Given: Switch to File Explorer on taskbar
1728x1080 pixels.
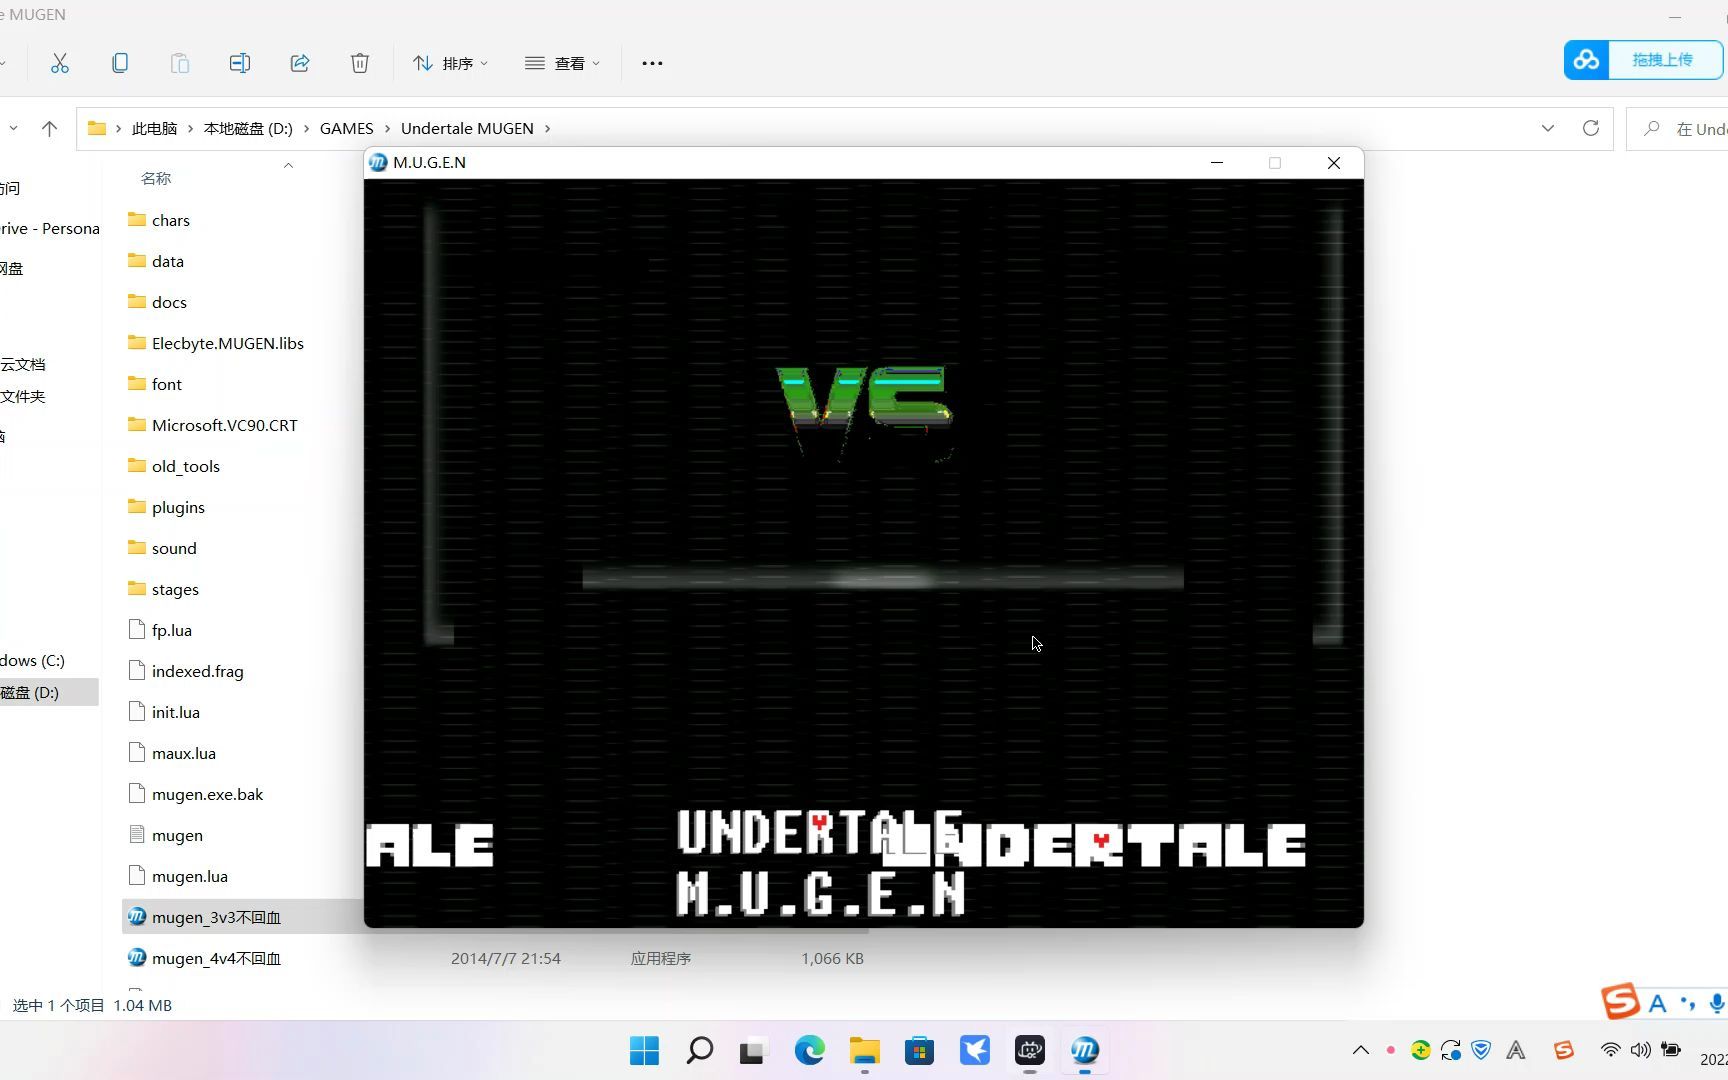Looking at the screenshot, I should pos(865,1050).
